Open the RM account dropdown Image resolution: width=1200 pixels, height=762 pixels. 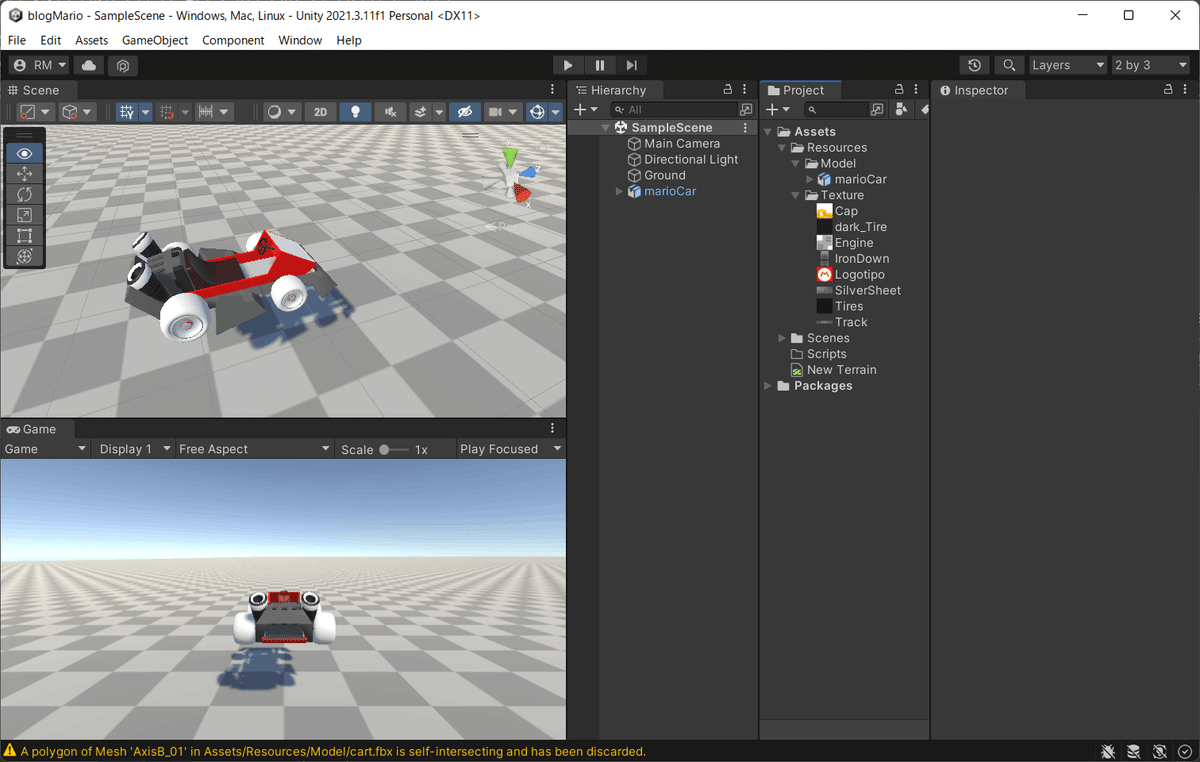[40, 65]
